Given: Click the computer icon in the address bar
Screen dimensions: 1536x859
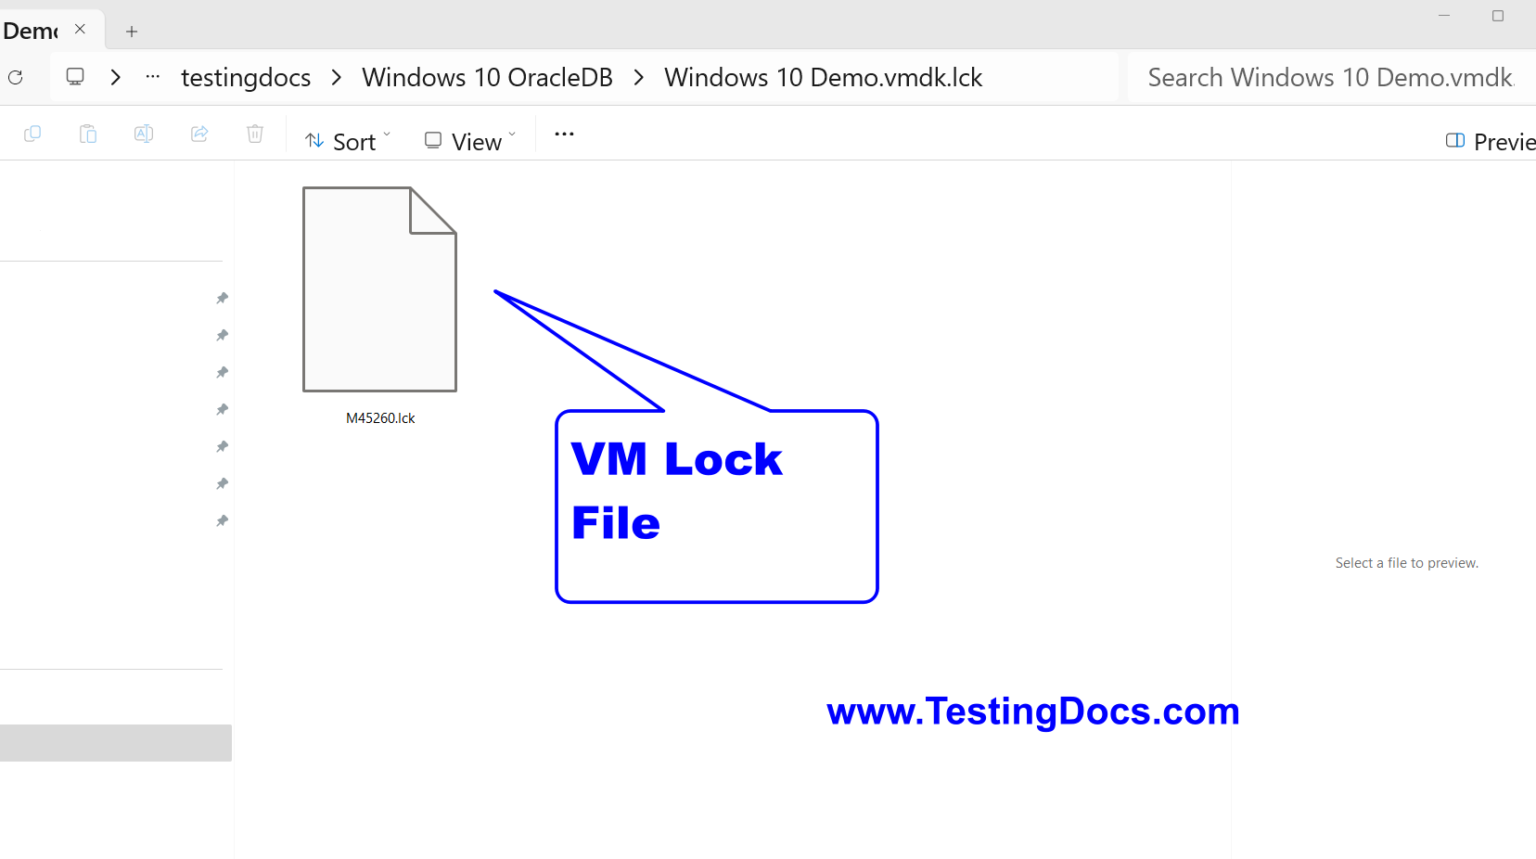Looking at the screenshot, I should click(74, 76).
